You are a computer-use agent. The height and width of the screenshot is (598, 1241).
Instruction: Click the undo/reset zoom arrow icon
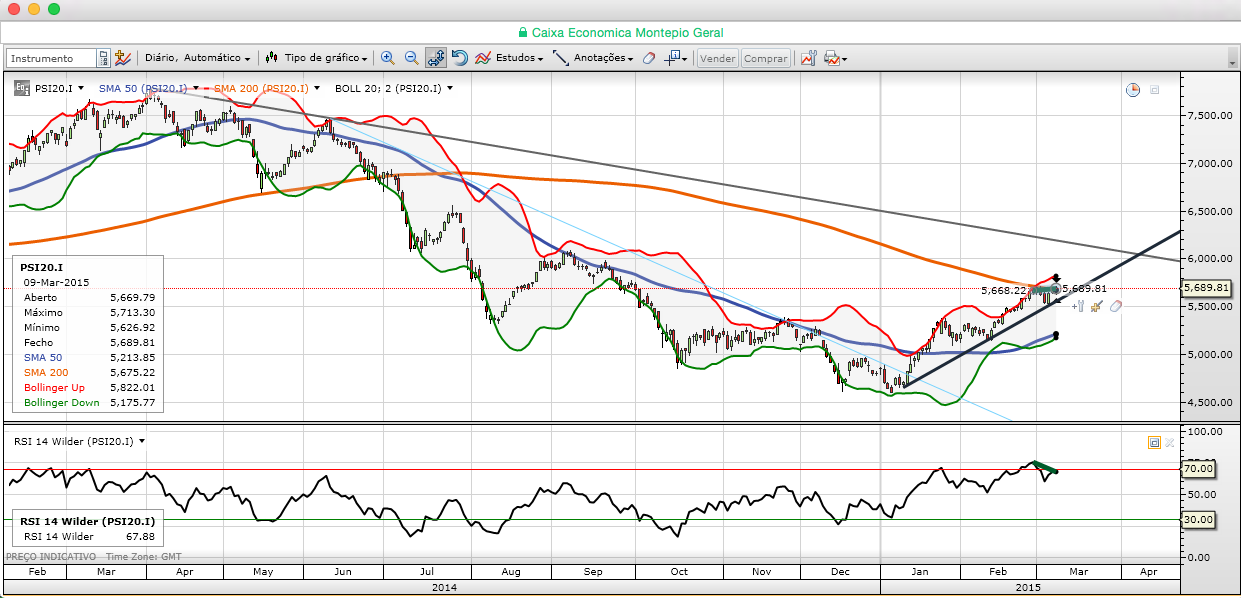tap(460, 59)
